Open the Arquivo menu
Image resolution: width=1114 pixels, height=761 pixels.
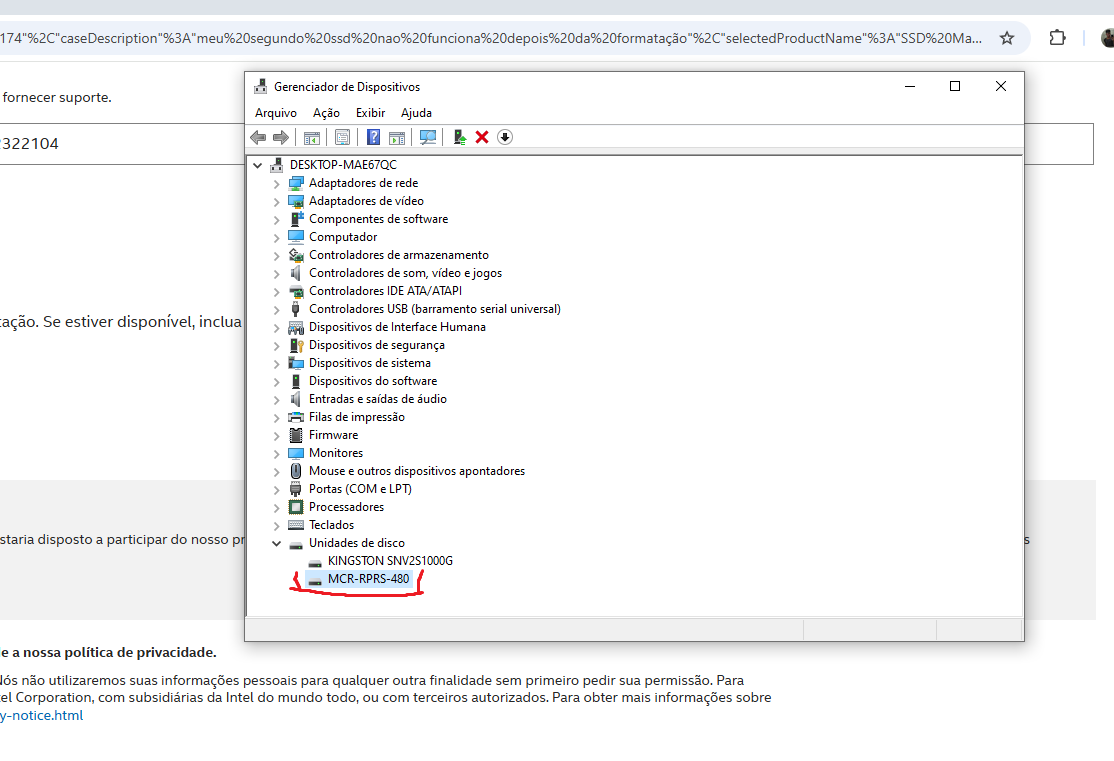[276, 113]
